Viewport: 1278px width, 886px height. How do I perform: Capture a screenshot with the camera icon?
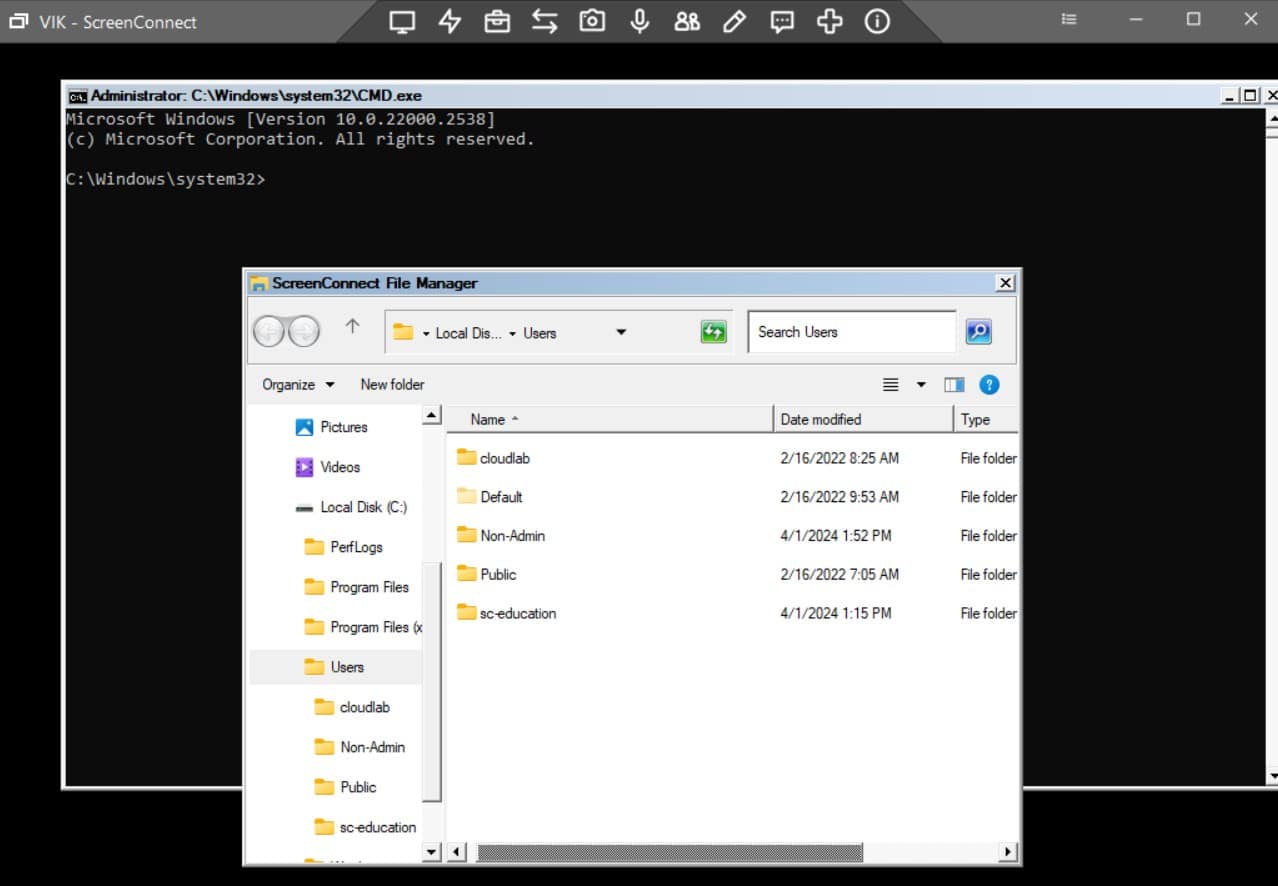591,21
